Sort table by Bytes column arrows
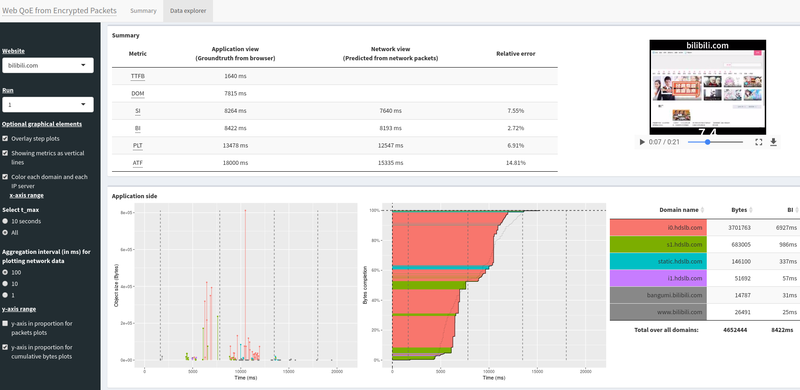 pos(752,210)
